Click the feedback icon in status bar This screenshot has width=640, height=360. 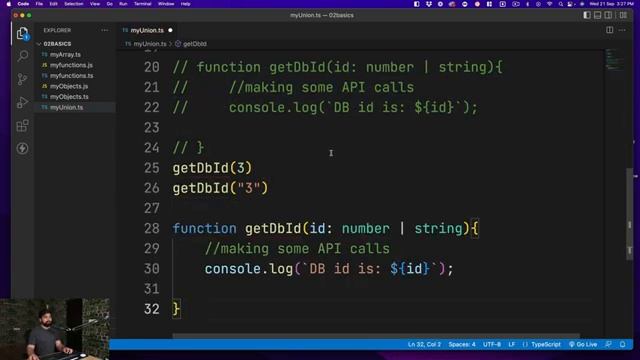point(609,344)
